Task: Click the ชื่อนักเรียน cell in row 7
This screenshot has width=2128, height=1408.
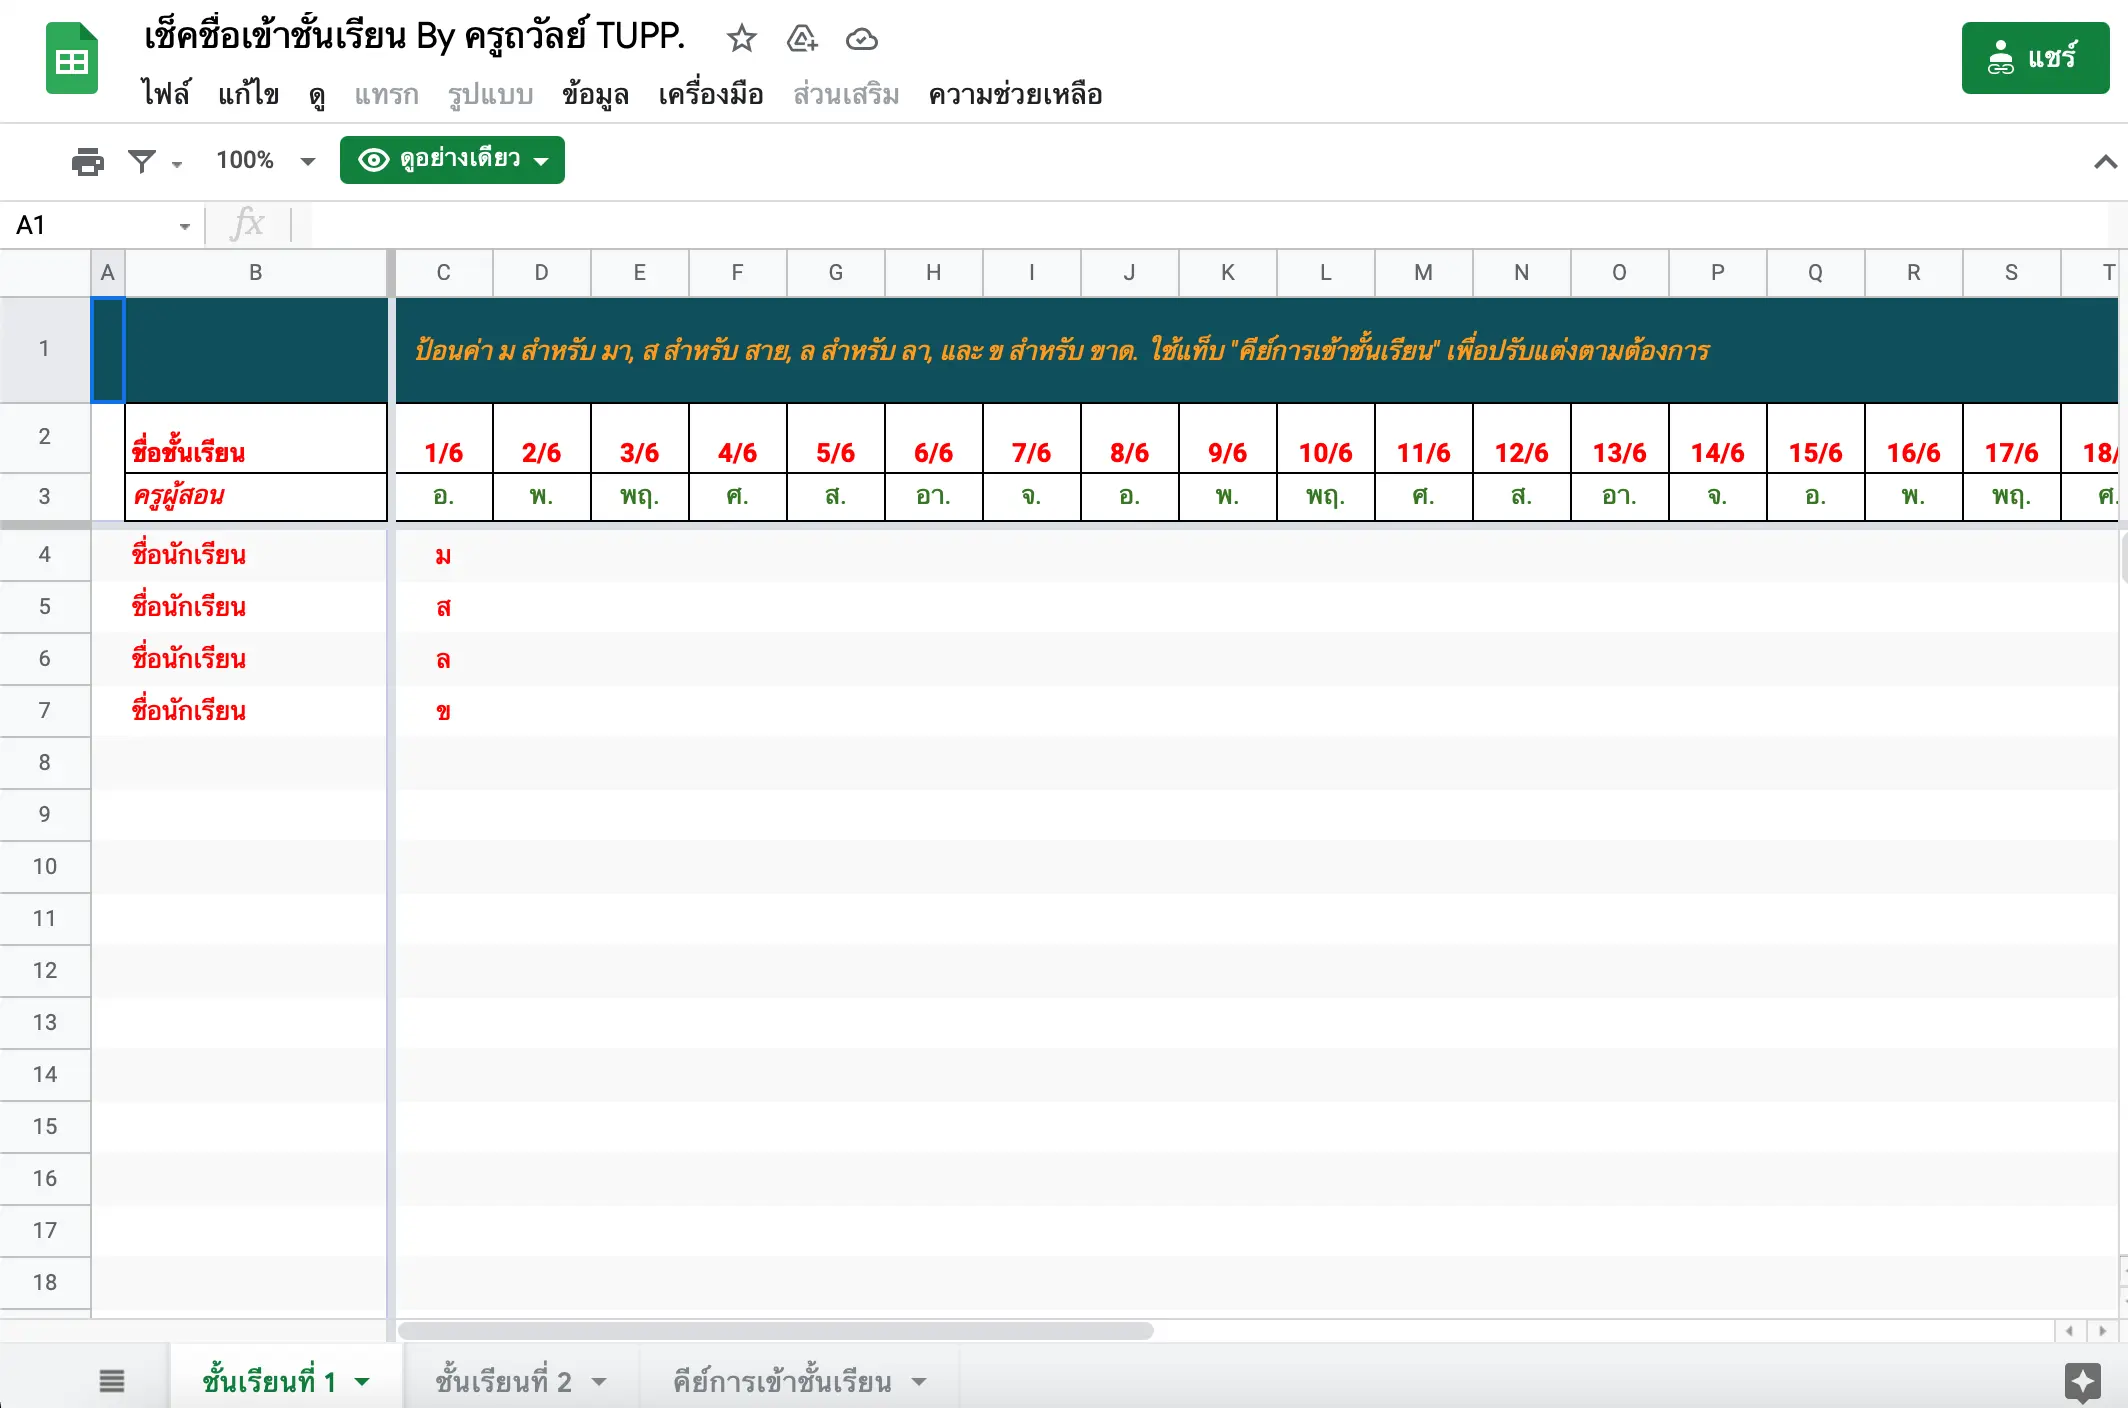Action: click(256, 711)
